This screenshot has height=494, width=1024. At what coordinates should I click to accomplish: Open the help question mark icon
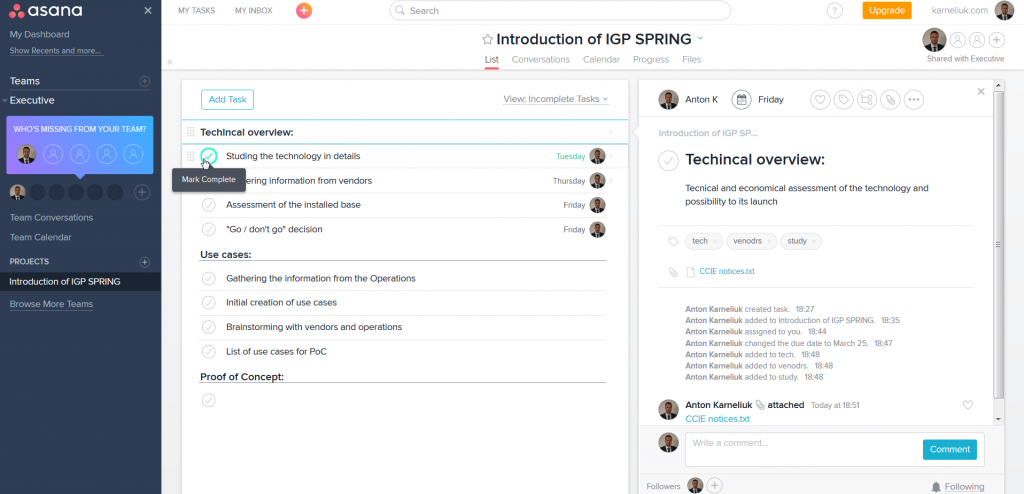click(835, 10)
